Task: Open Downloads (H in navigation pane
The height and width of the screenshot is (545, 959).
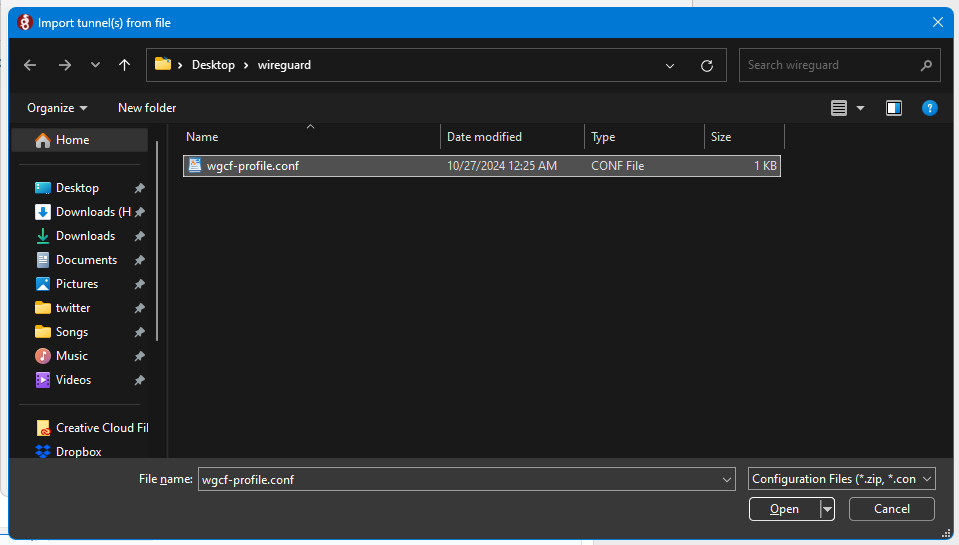Action: [83, 212]
